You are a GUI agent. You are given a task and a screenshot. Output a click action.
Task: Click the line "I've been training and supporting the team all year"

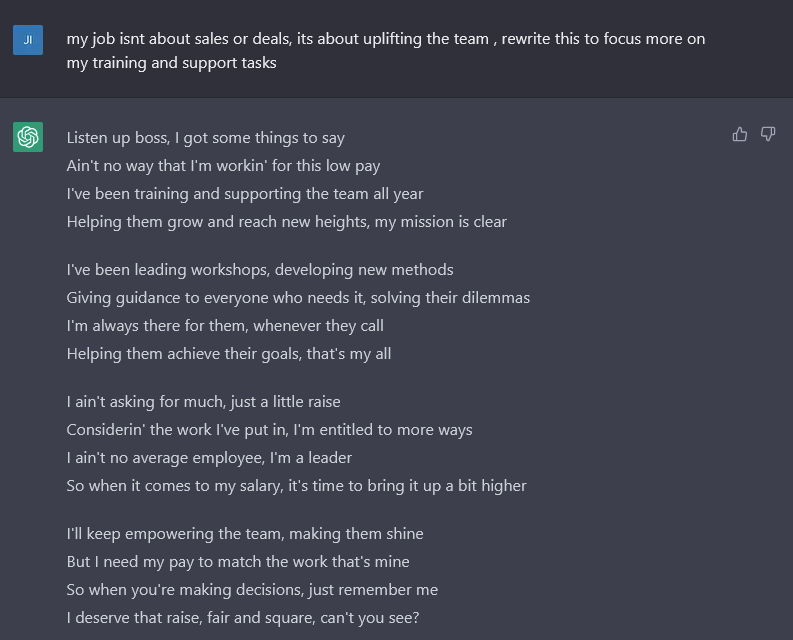pyautogui.click(x=245, y=194)
